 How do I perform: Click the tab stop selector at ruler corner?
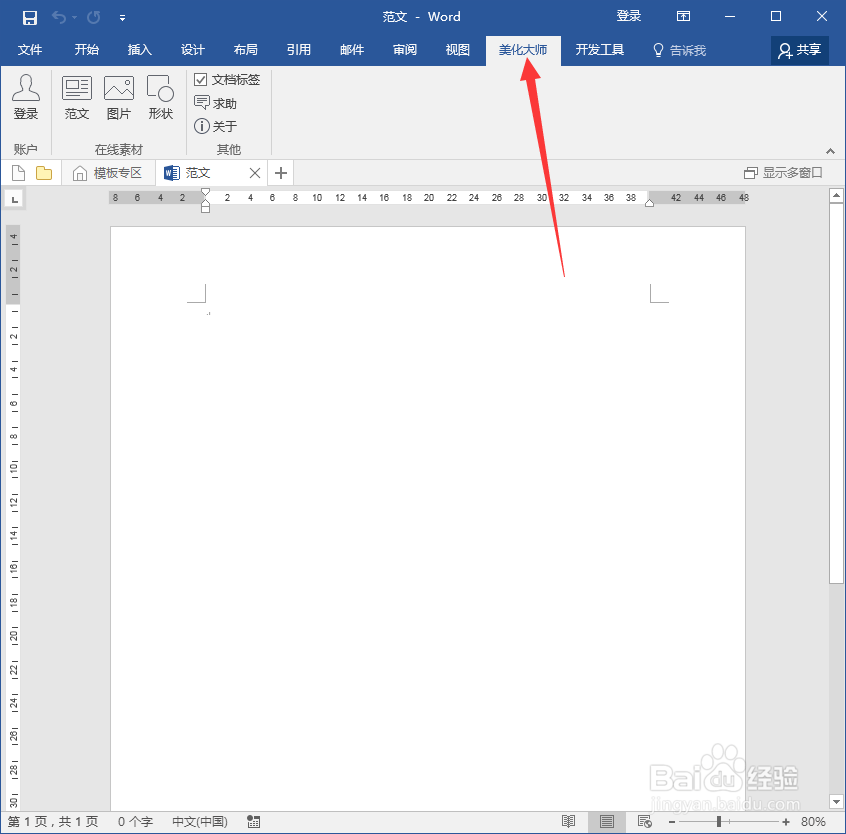(15, 199)
